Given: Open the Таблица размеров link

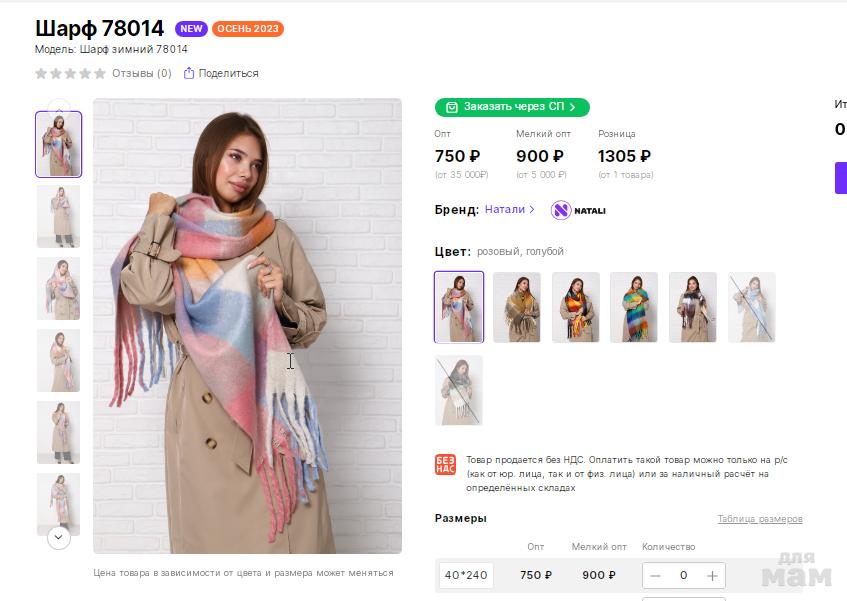Looking at the screenshot, I should (759, 519).
